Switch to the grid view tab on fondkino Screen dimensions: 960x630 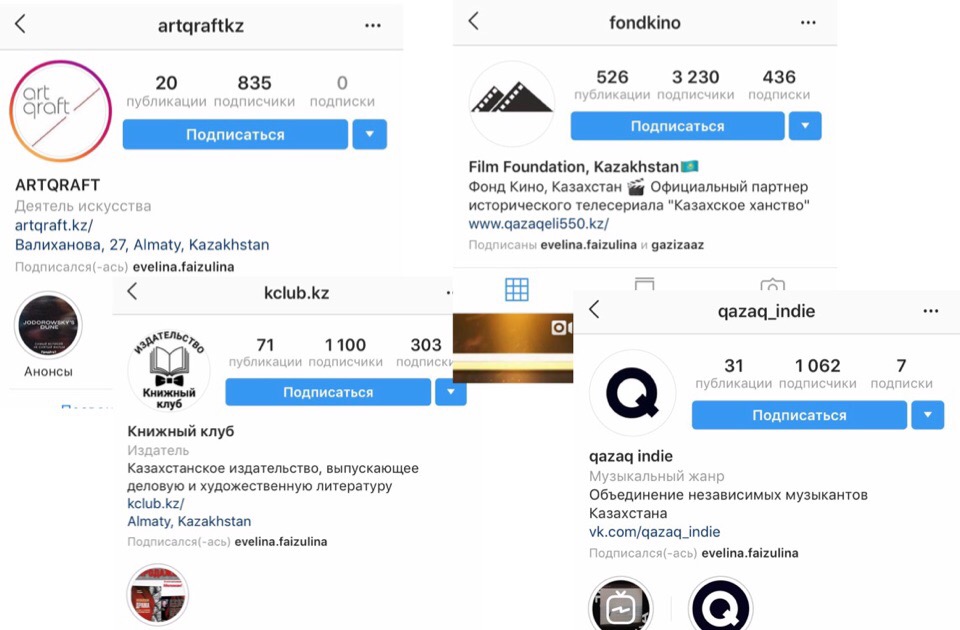[517, 289]
